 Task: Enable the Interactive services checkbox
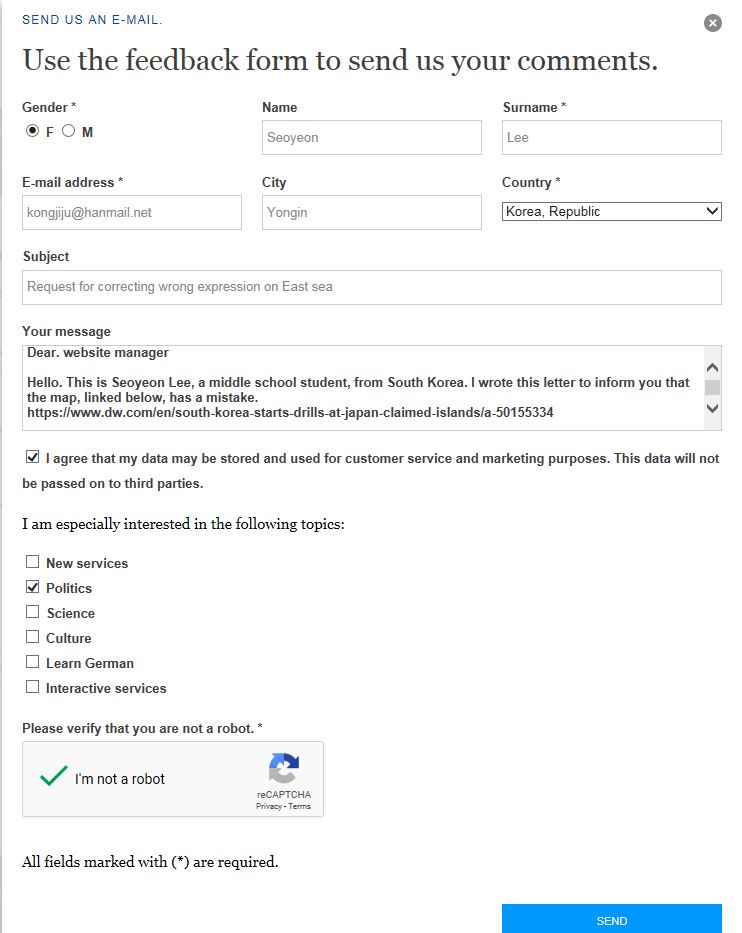tap(33, 687)
